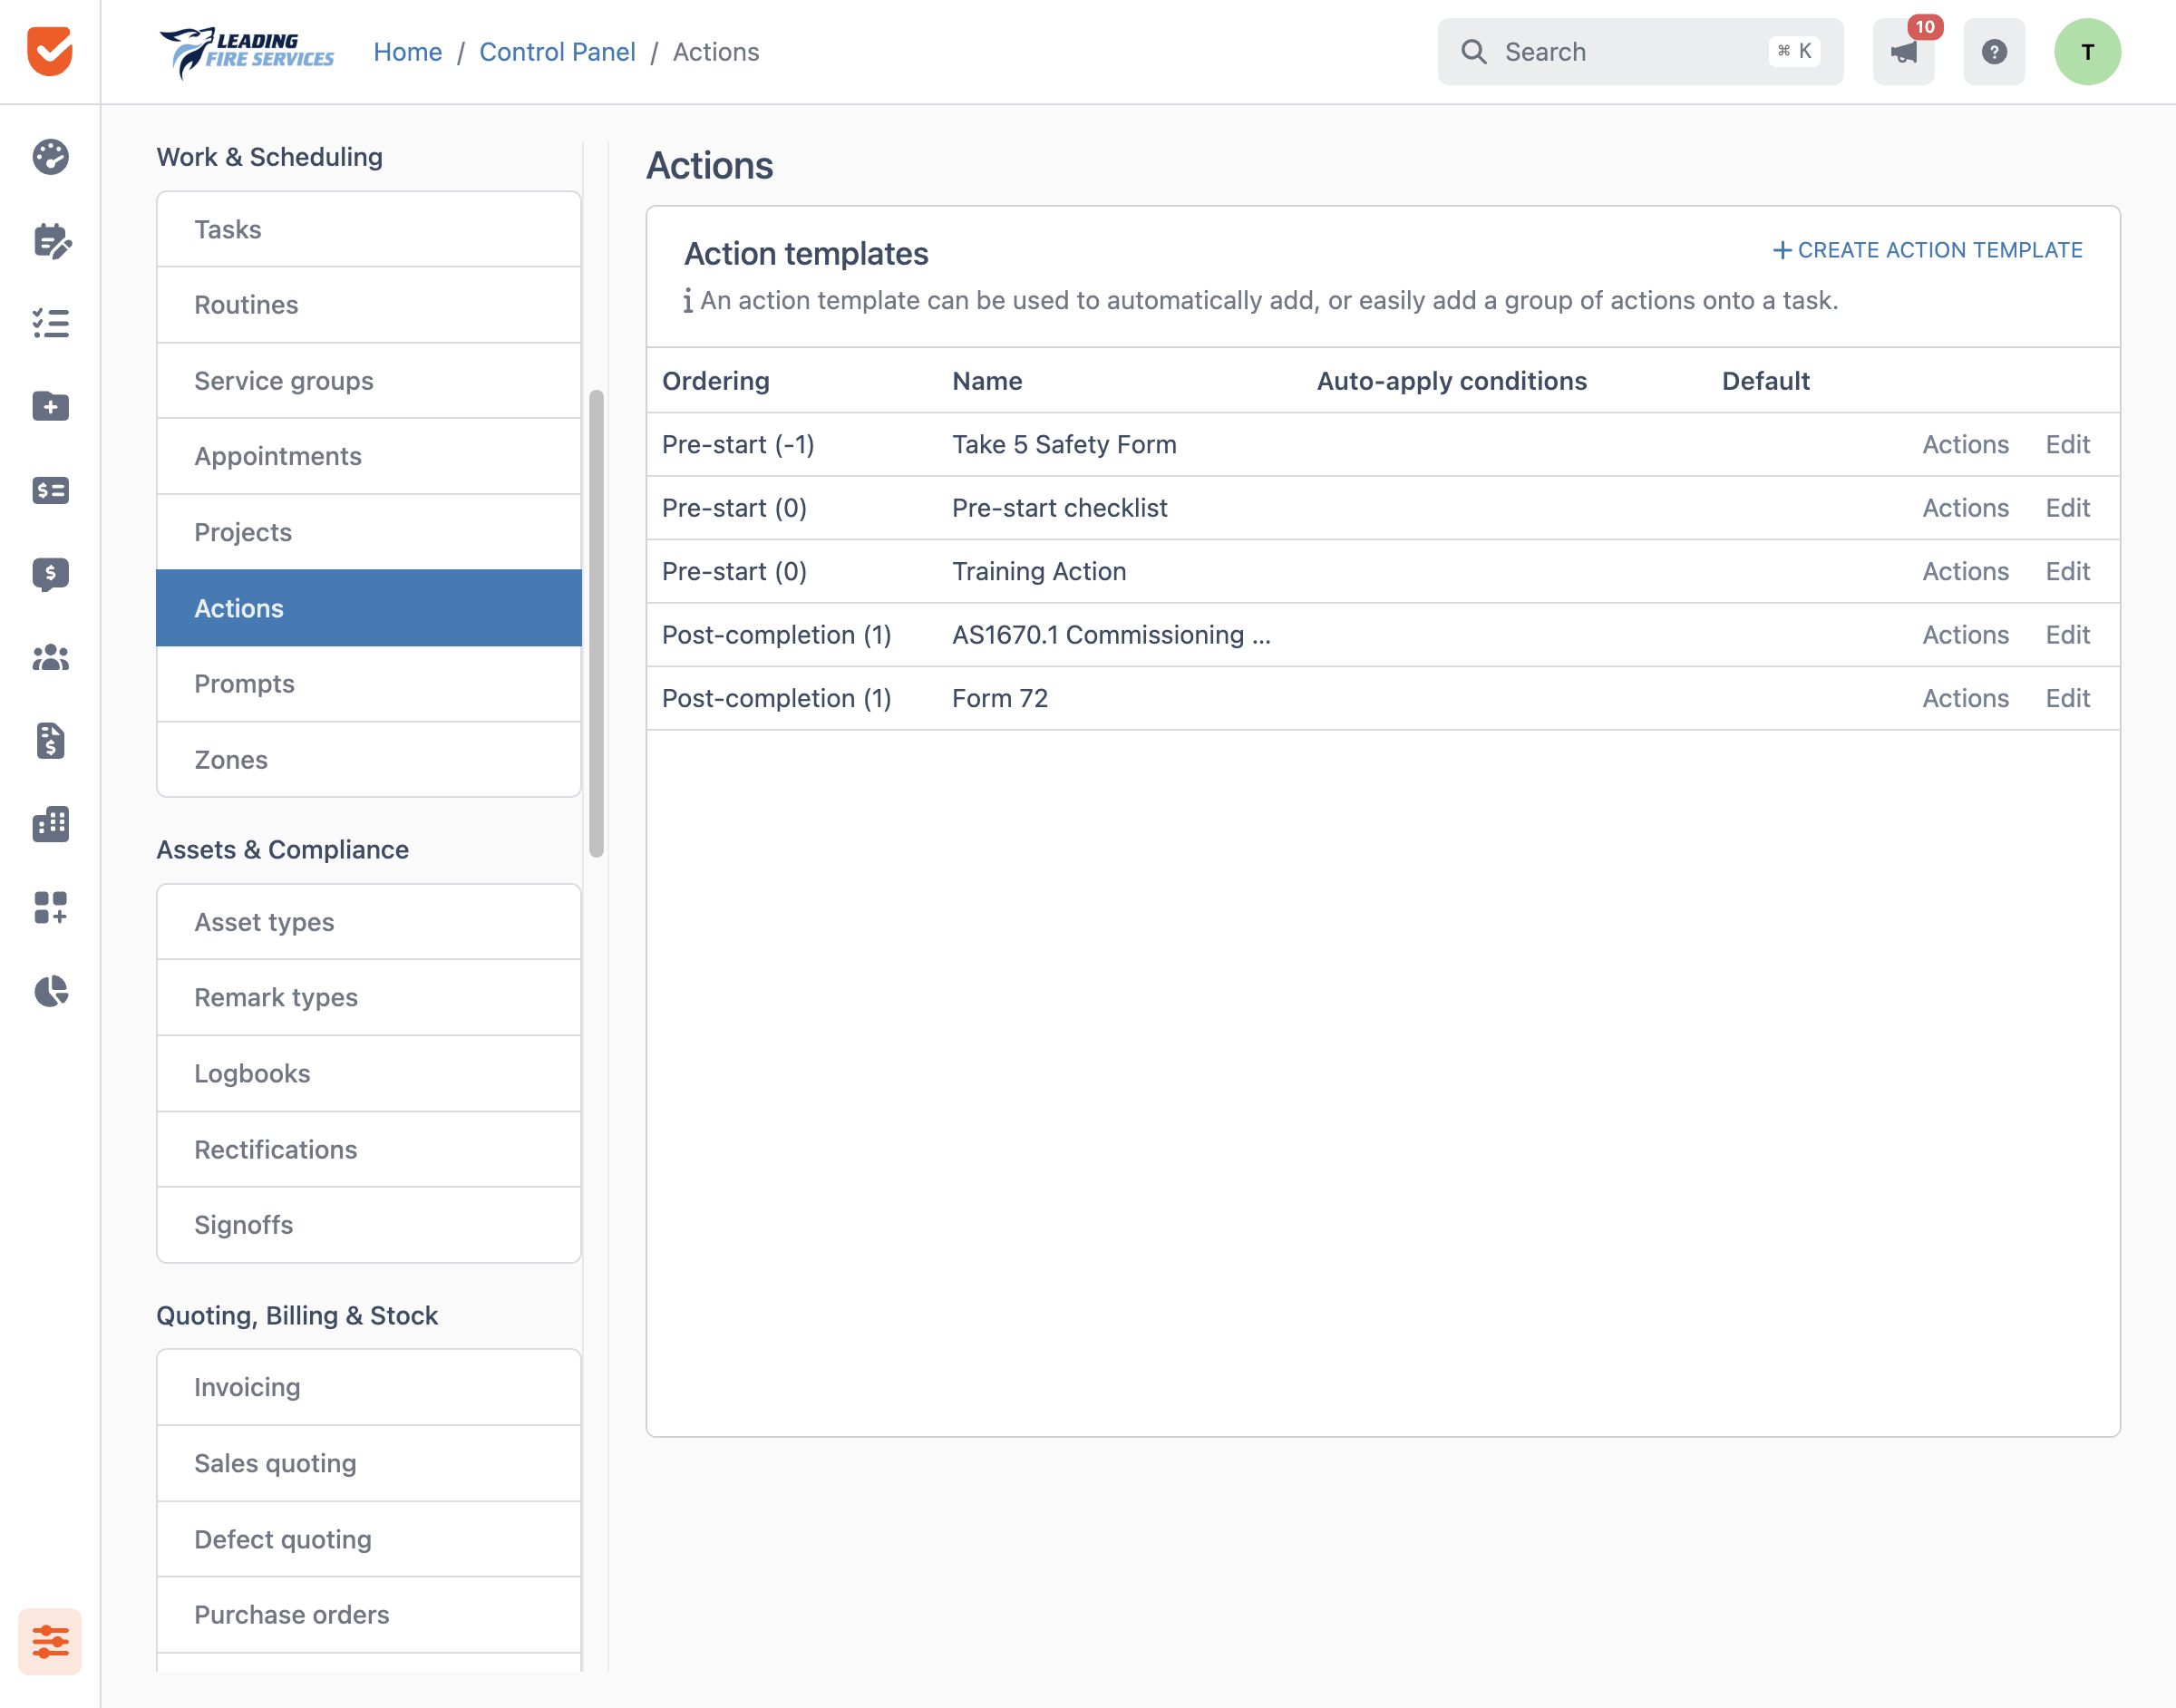Open the dollar speech bubble quotes icon
2176x1708 pixels.
click(50, 574)
